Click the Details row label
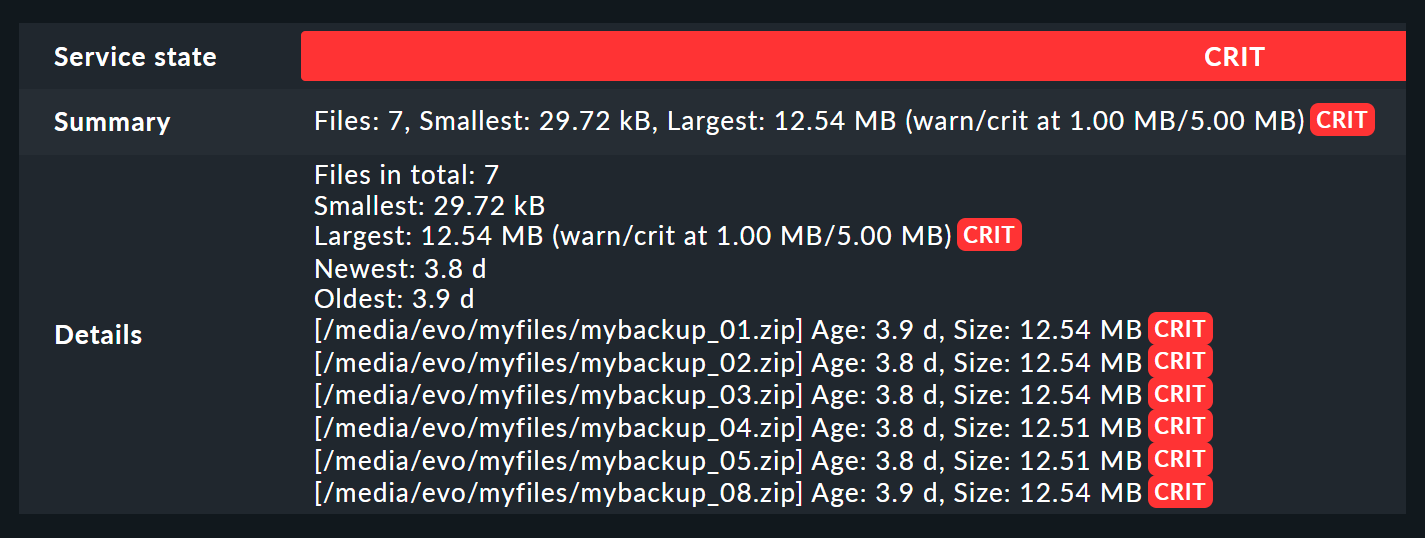 tap(98, 335)
